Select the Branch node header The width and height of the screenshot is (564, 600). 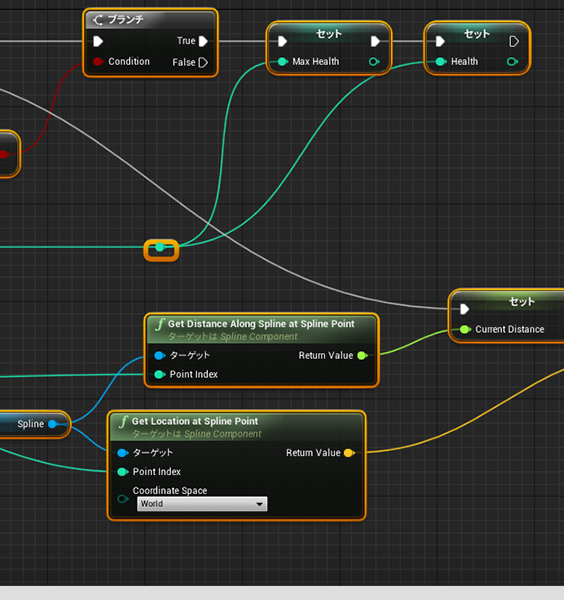(150, 20)
